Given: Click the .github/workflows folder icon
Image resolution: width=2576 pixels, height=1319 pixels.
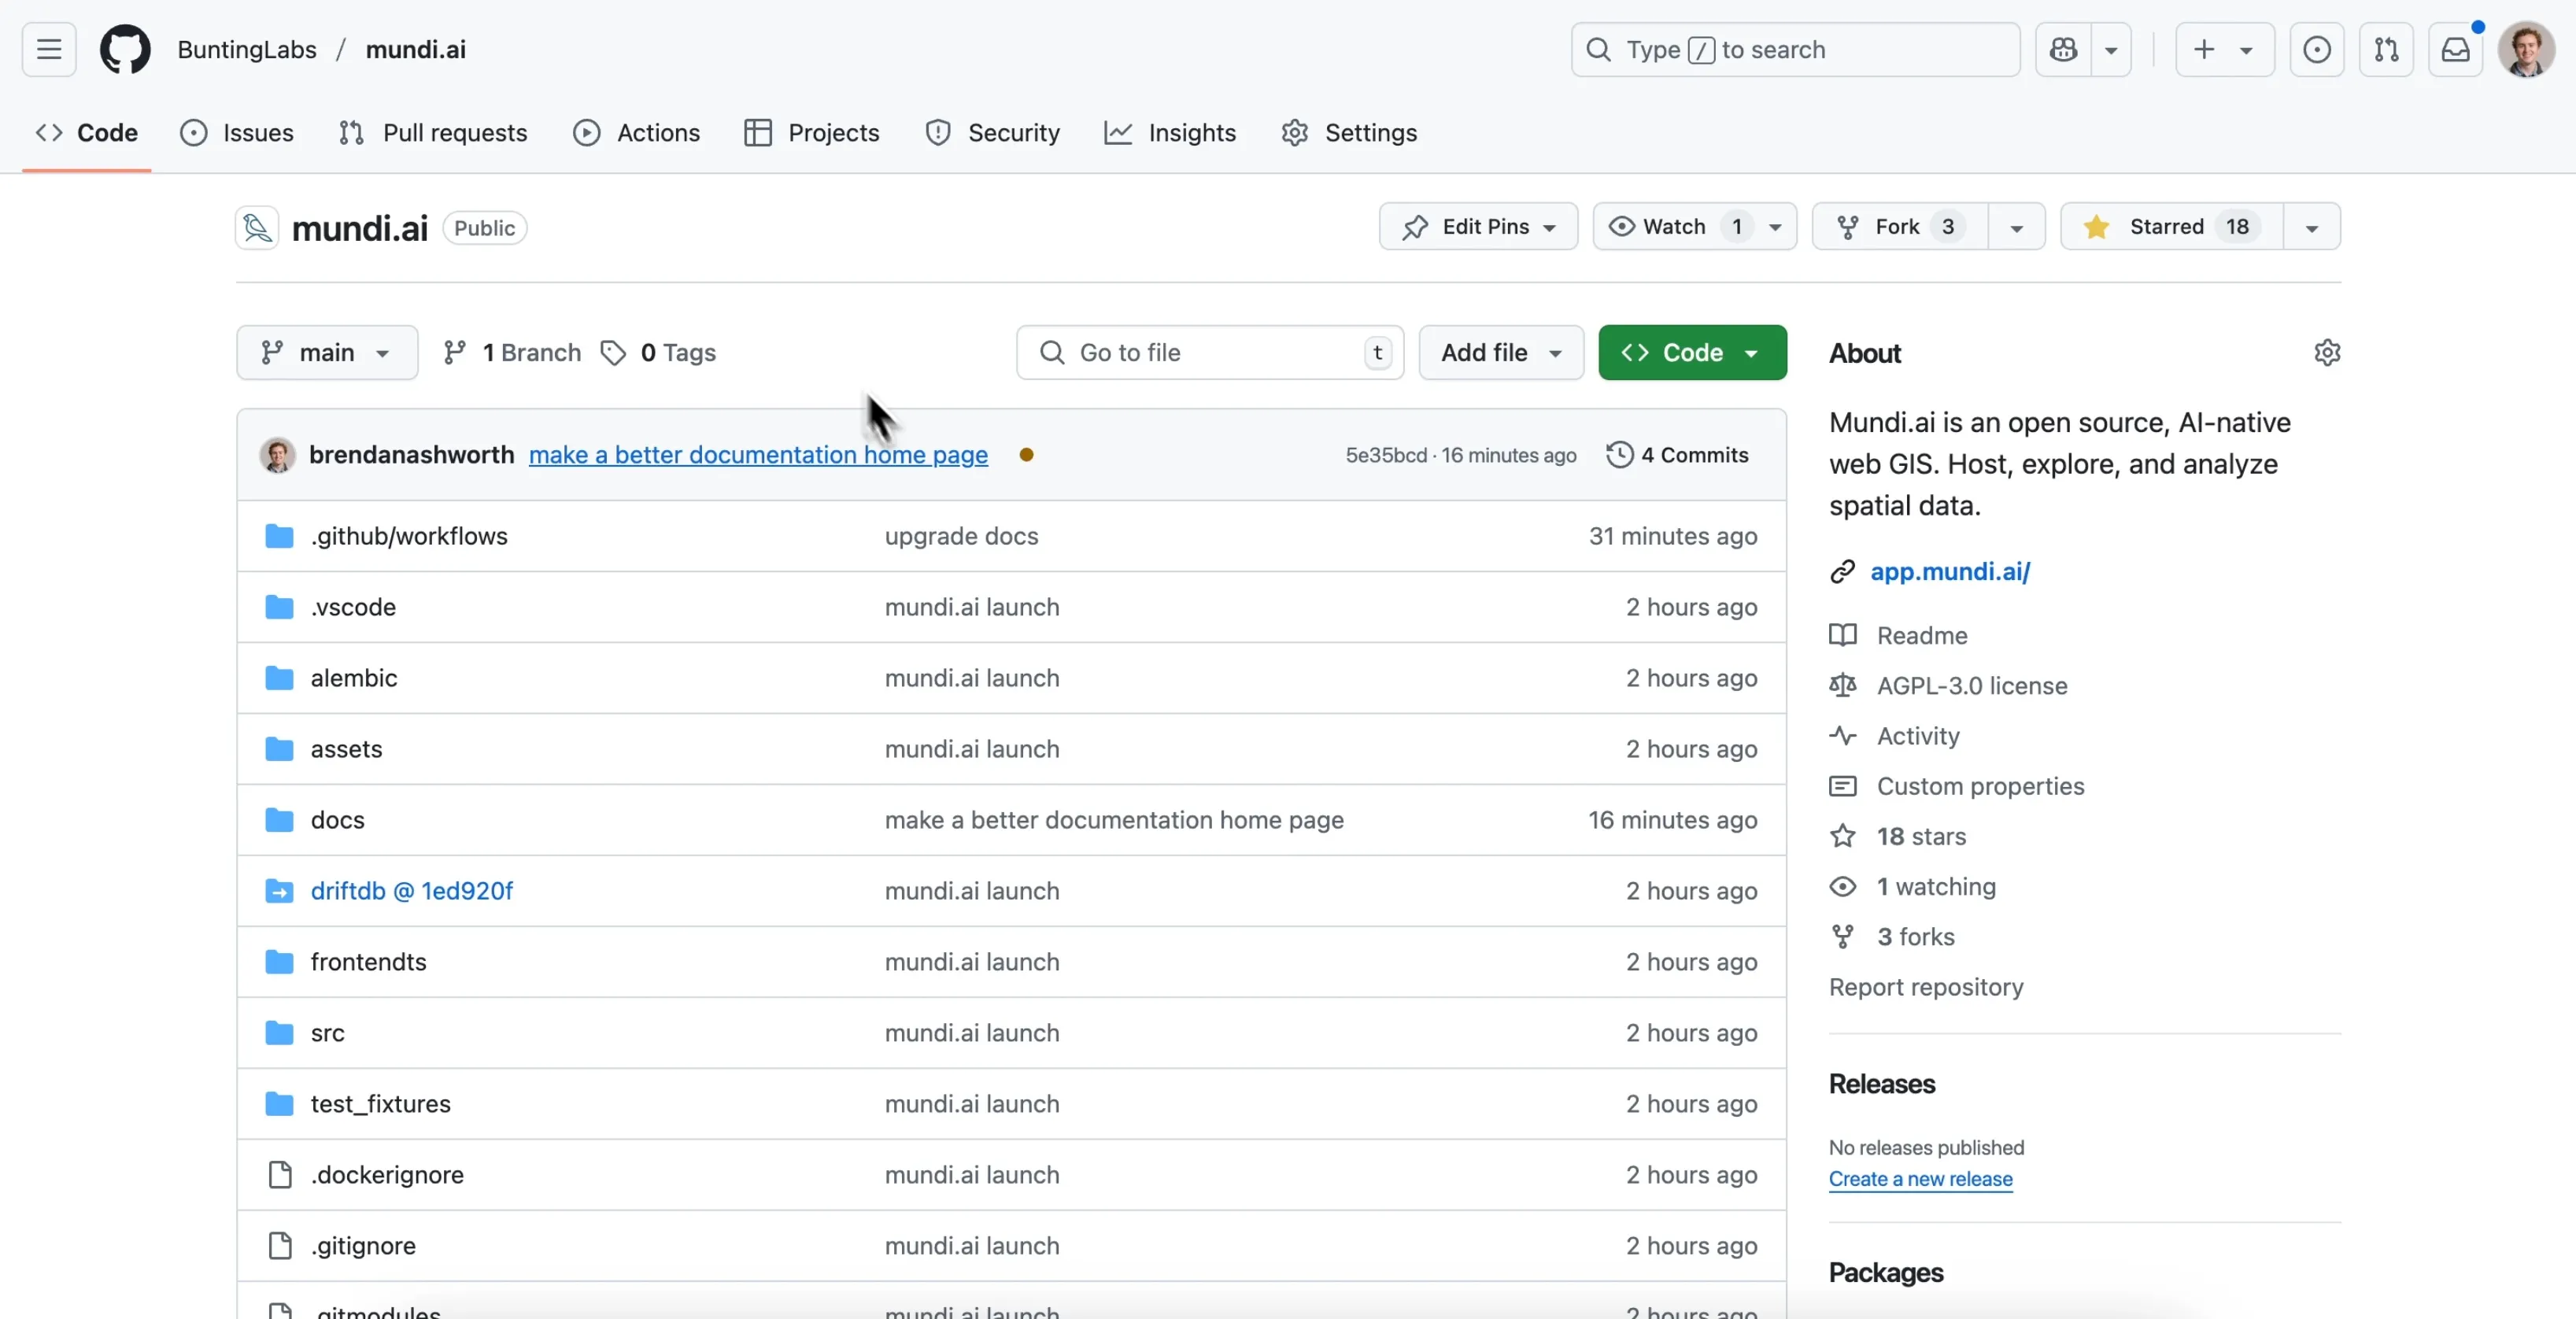Looking at the screenshot, I should (x=279, y=536).
